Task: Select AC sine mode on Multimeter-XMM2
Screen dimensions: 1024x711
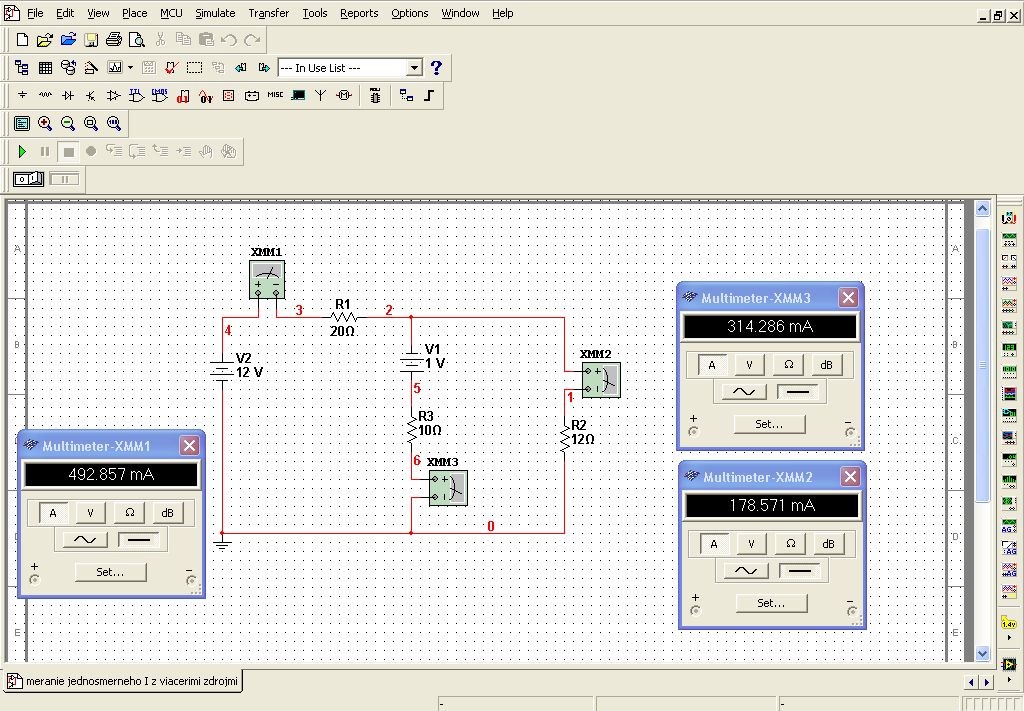Action: pyautogui.click(x=746, y=571)
